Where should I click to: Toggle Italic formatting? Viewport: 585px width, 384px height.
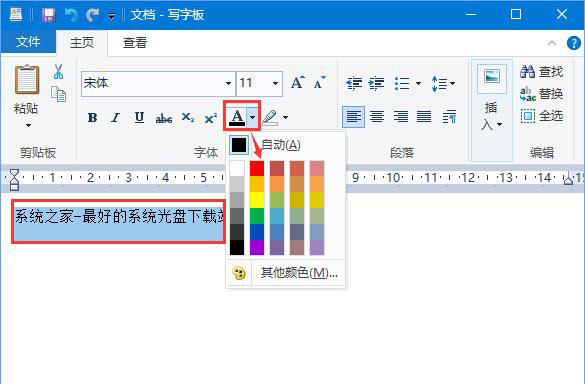coord(116,118)
